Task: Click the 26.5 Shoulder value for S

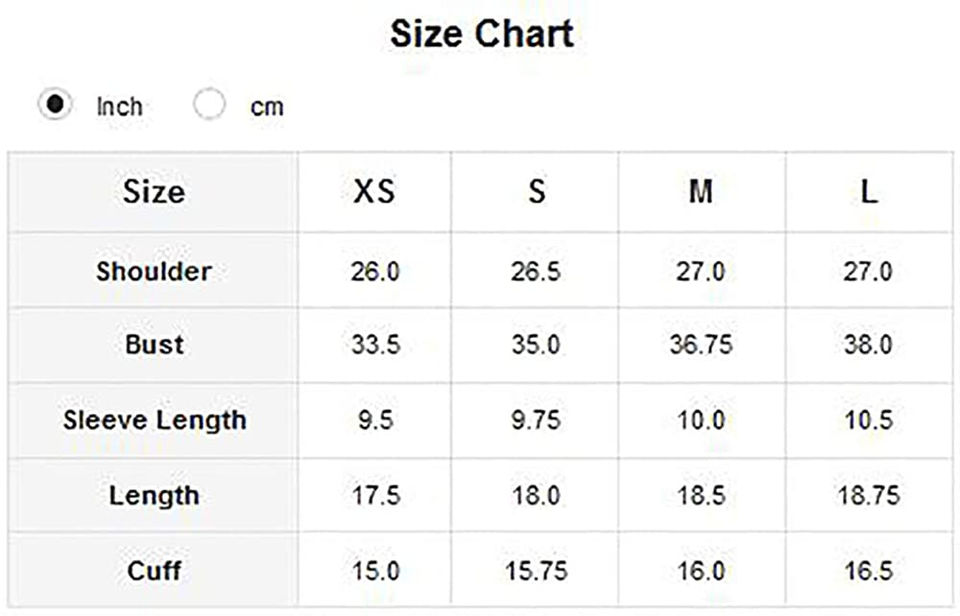Action: tap(536, 272)
